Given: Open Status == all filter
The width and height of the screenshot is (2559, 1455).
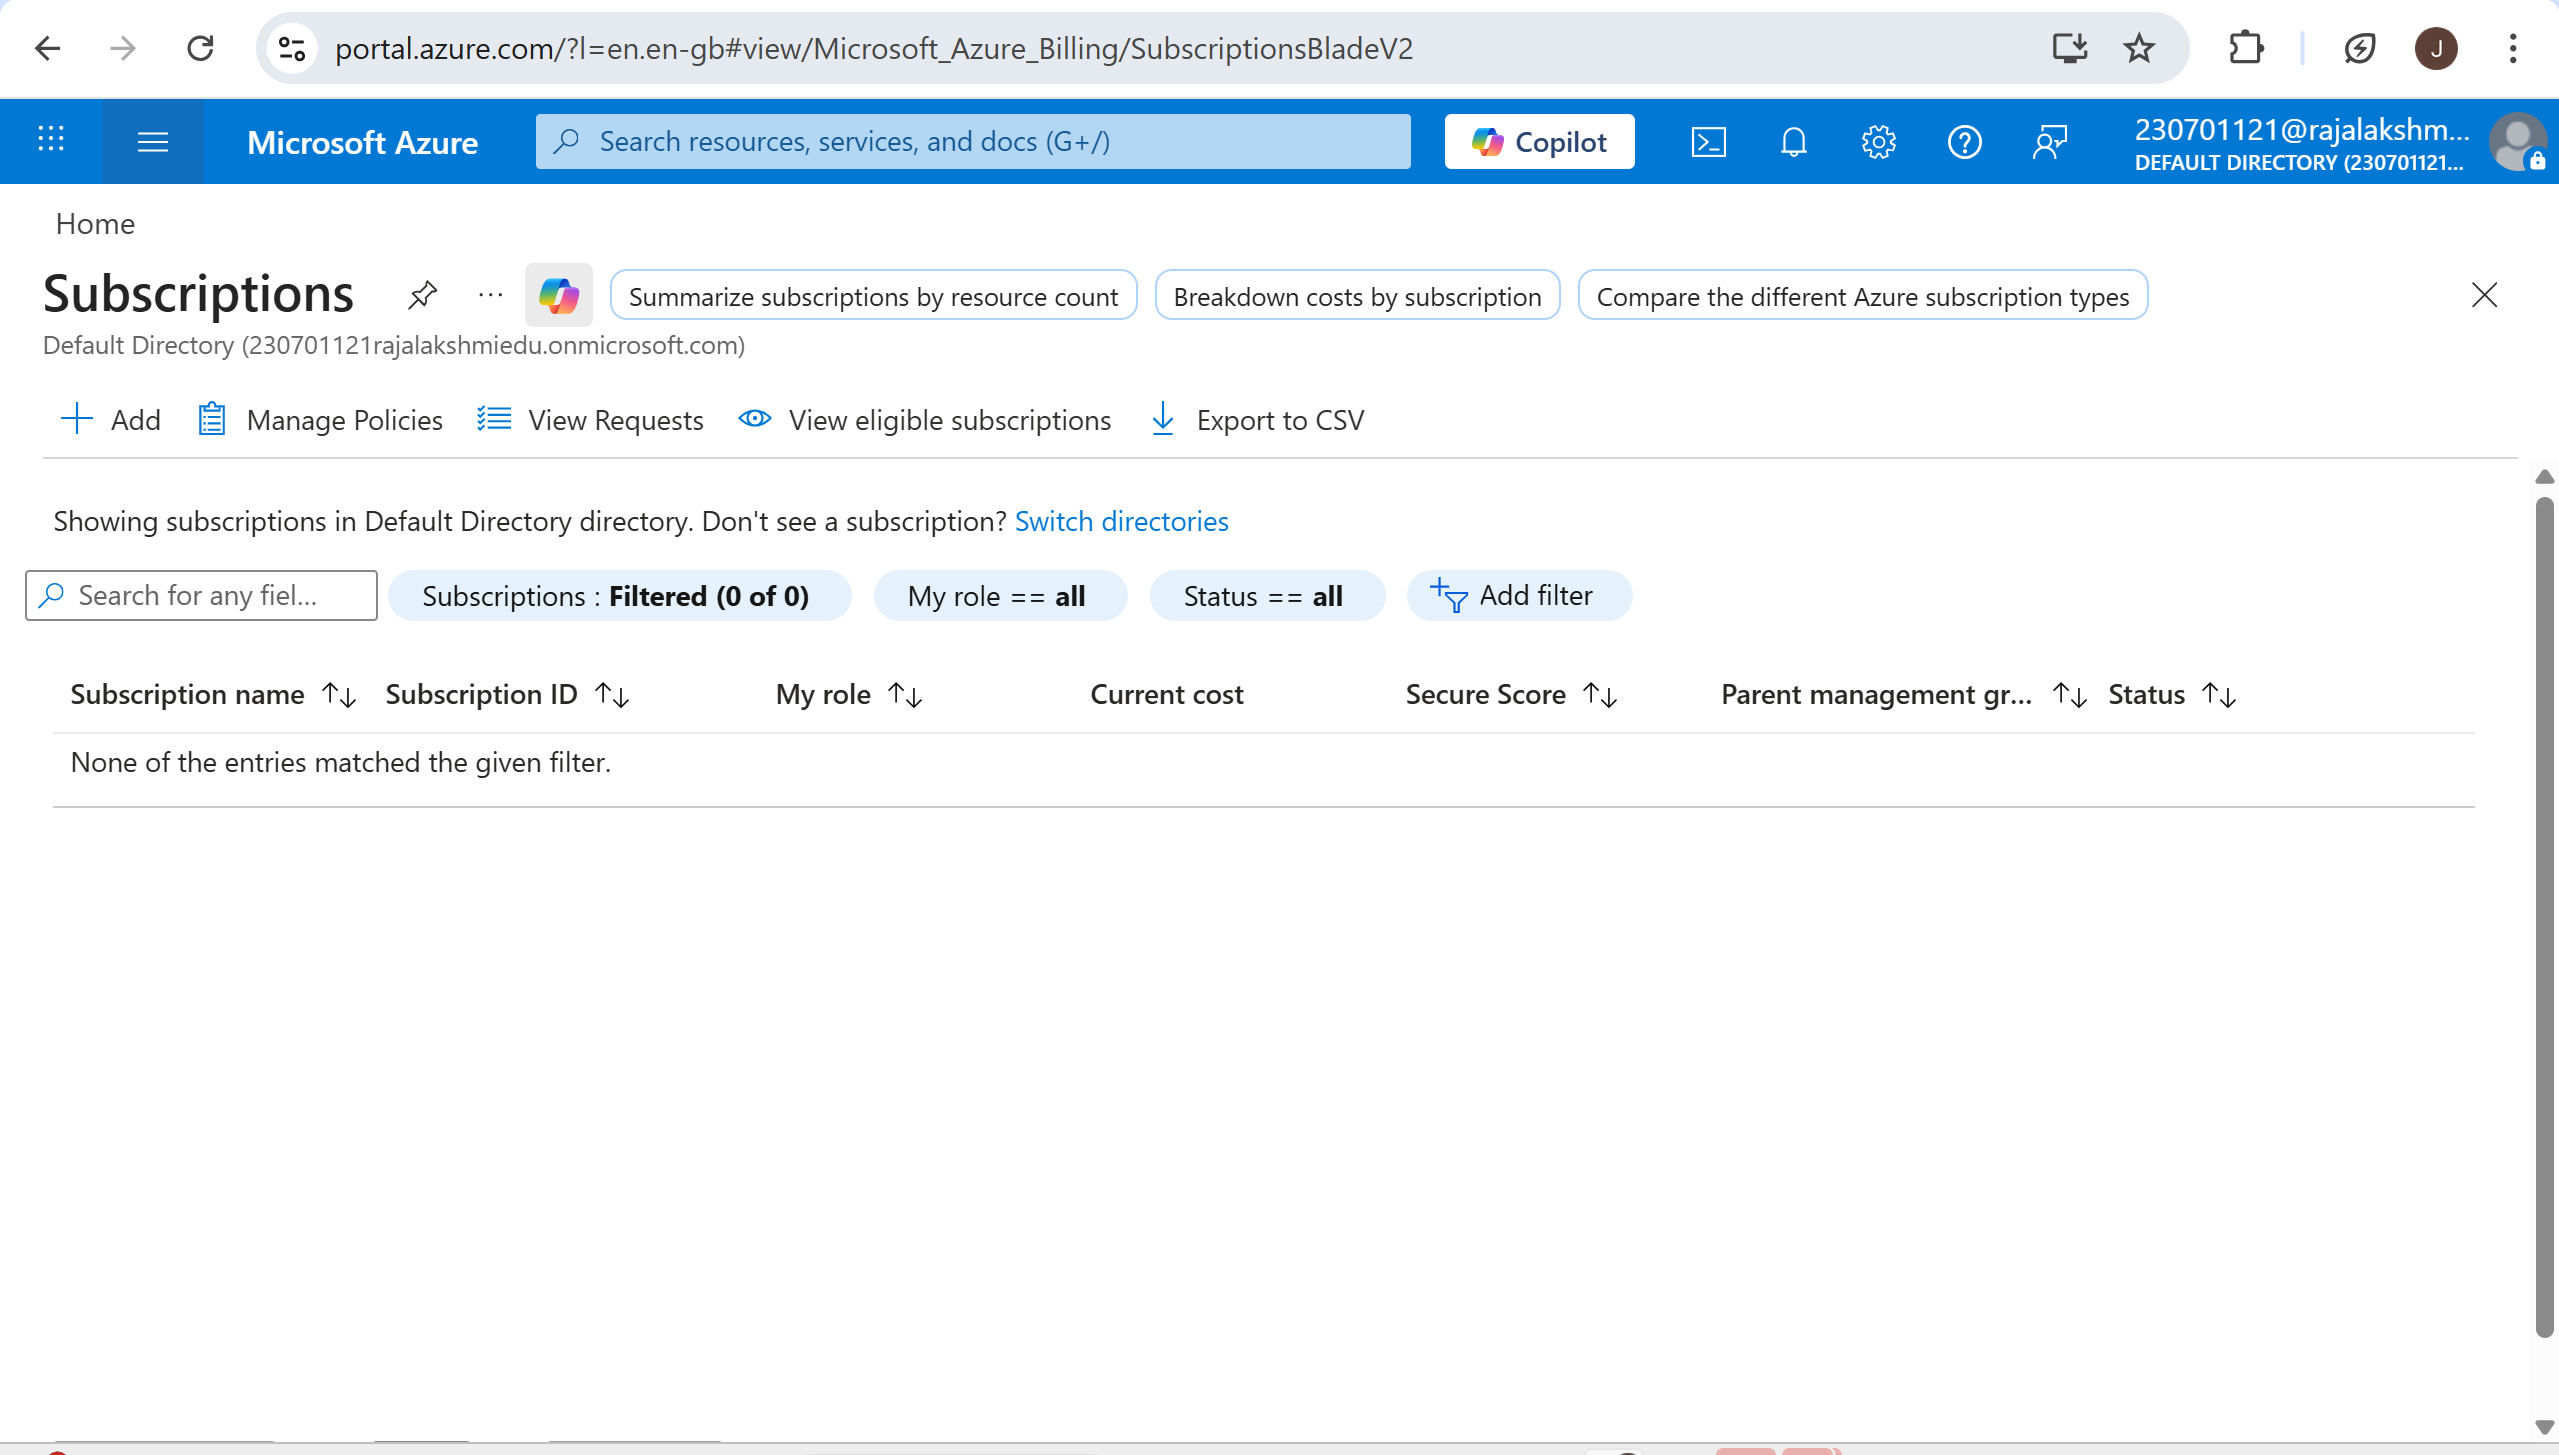Looking at the screenshot, I should point(1267,596).
